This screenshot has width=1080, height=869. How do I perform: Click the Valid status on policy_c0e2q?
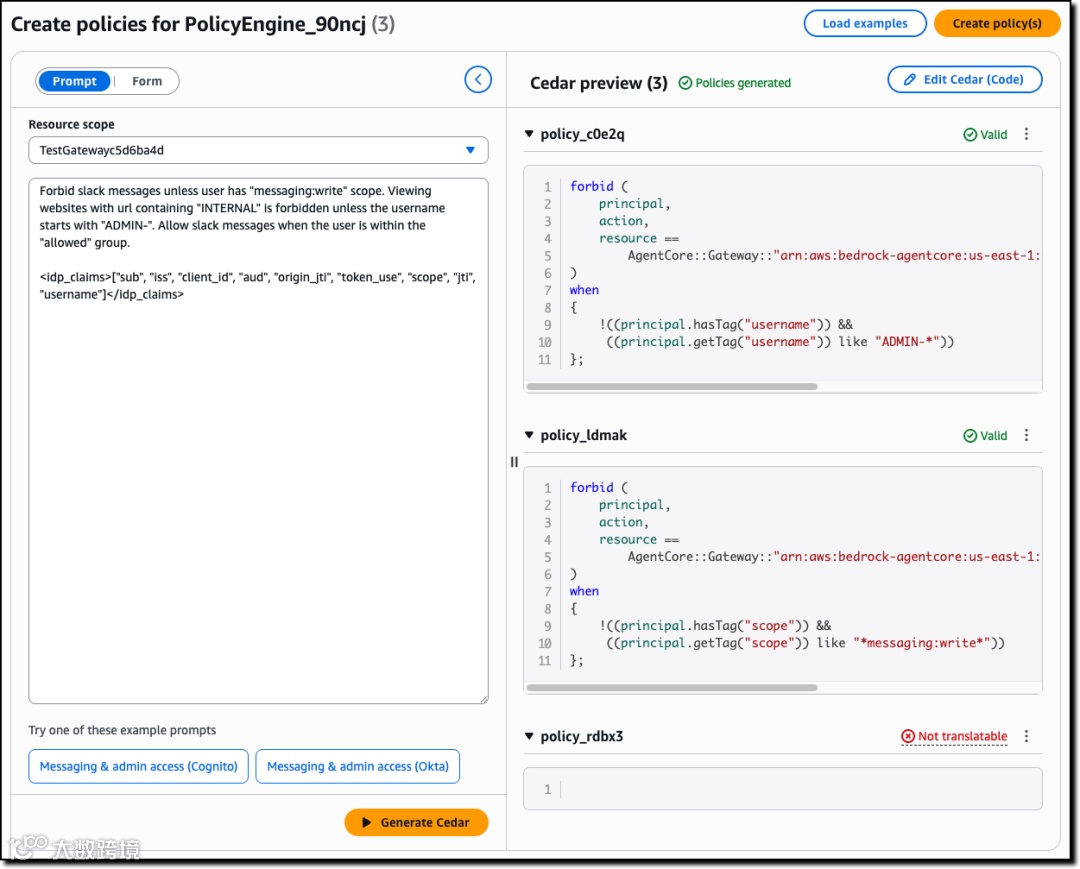tap(985, 134)
